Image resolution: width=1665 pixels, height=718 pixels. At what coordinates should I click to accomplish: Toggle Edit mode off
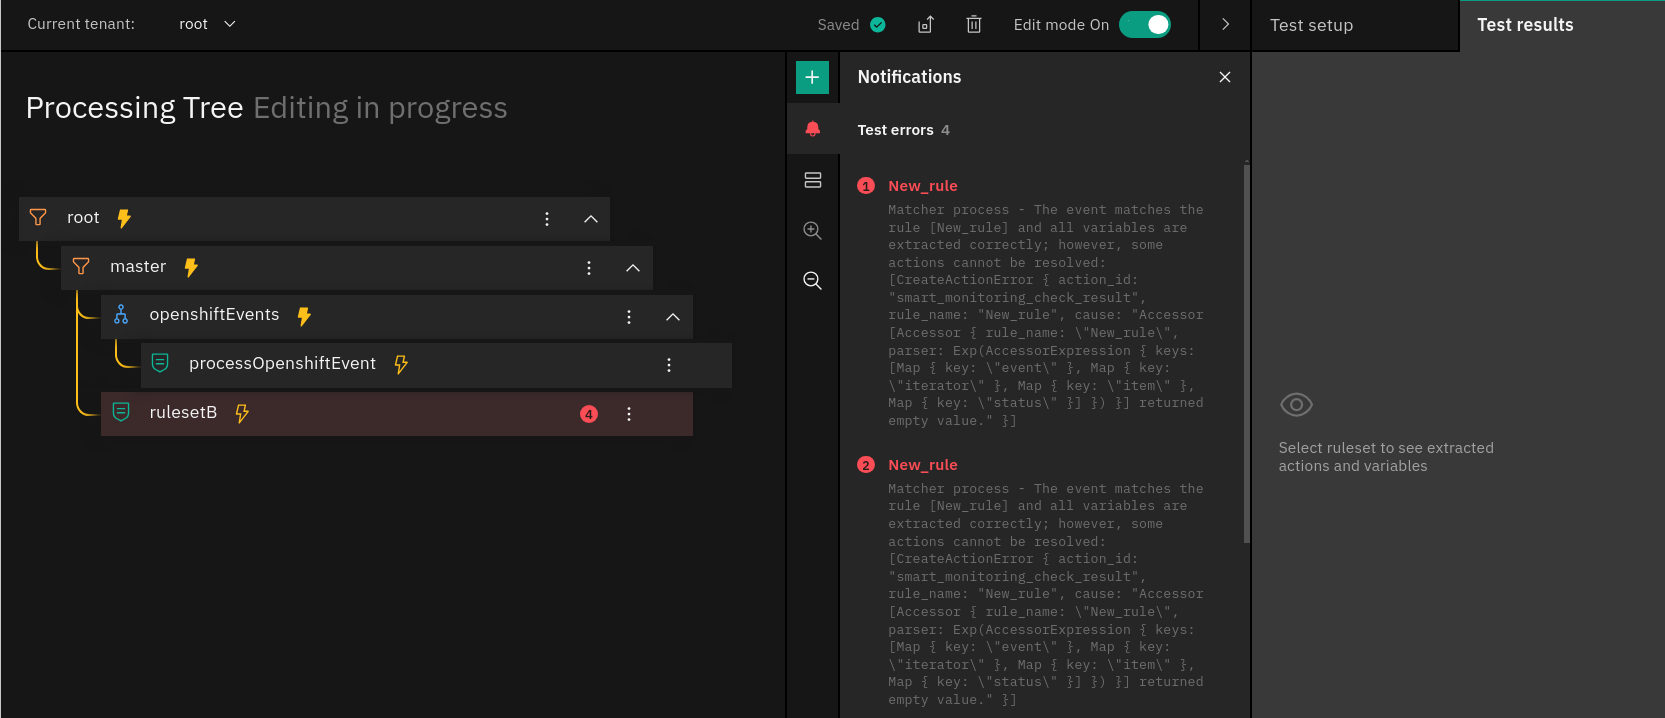1144,25
